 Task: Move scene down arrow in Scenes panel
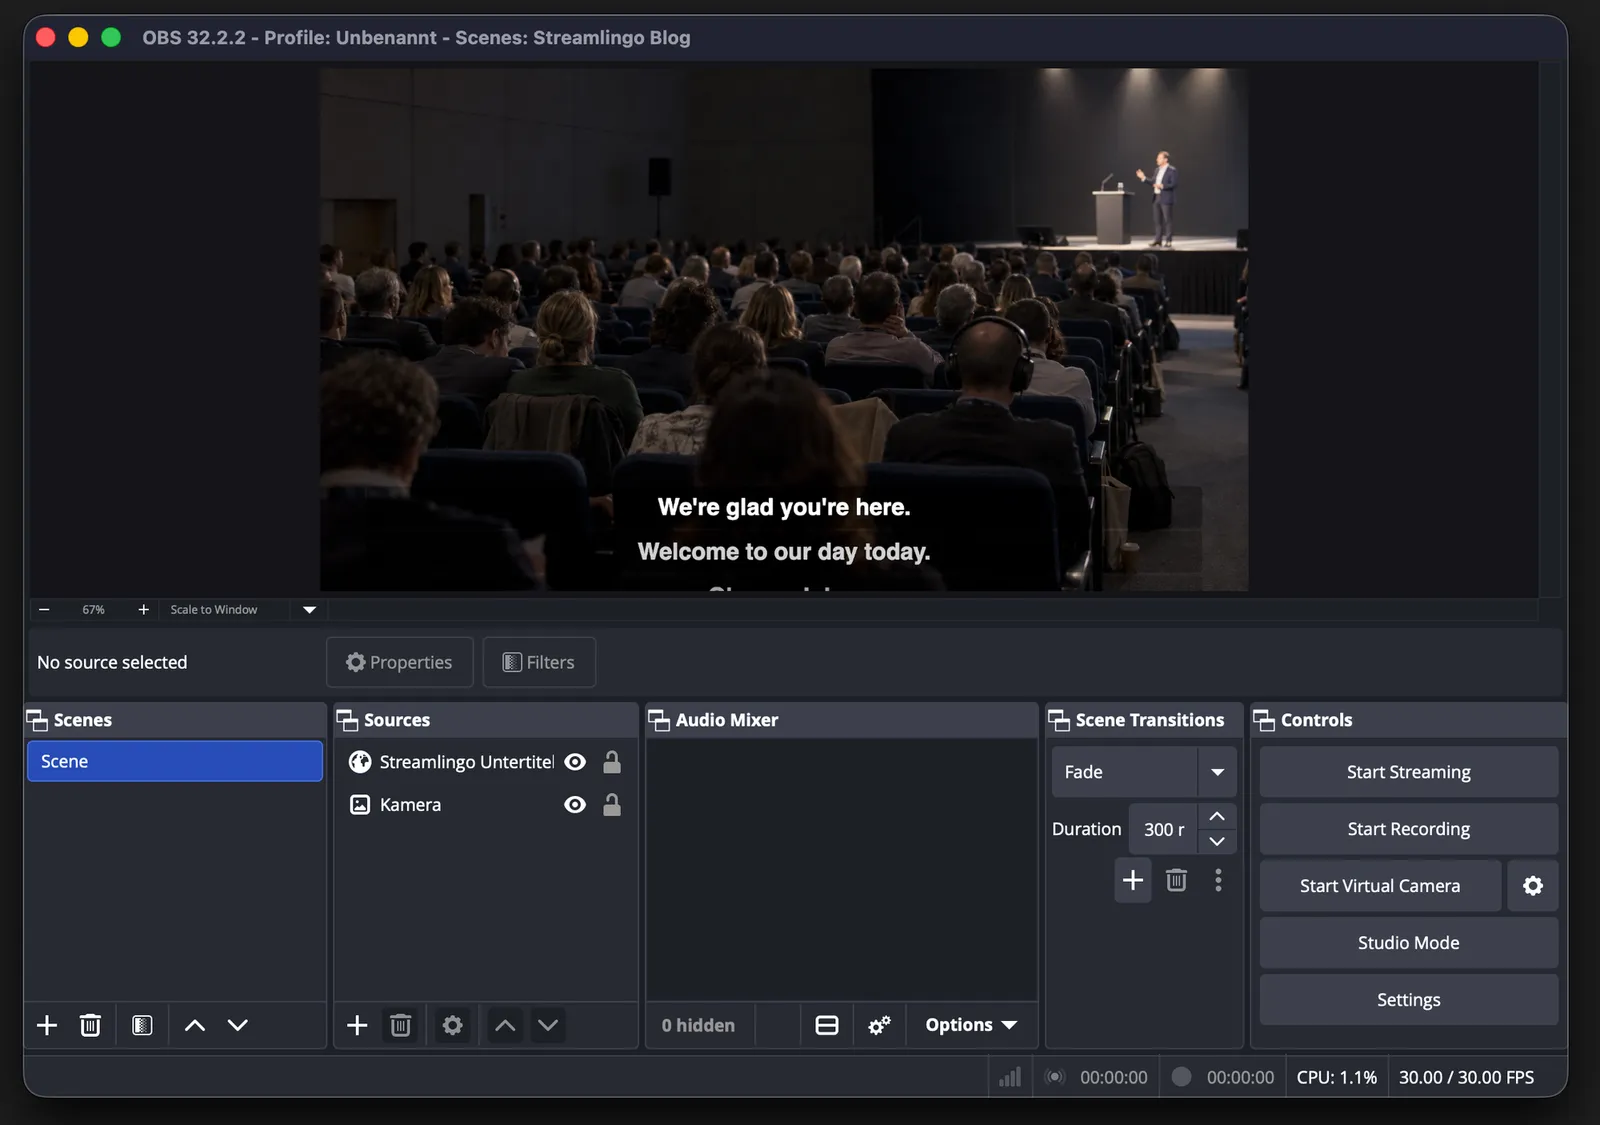(x=237, y=1025)
